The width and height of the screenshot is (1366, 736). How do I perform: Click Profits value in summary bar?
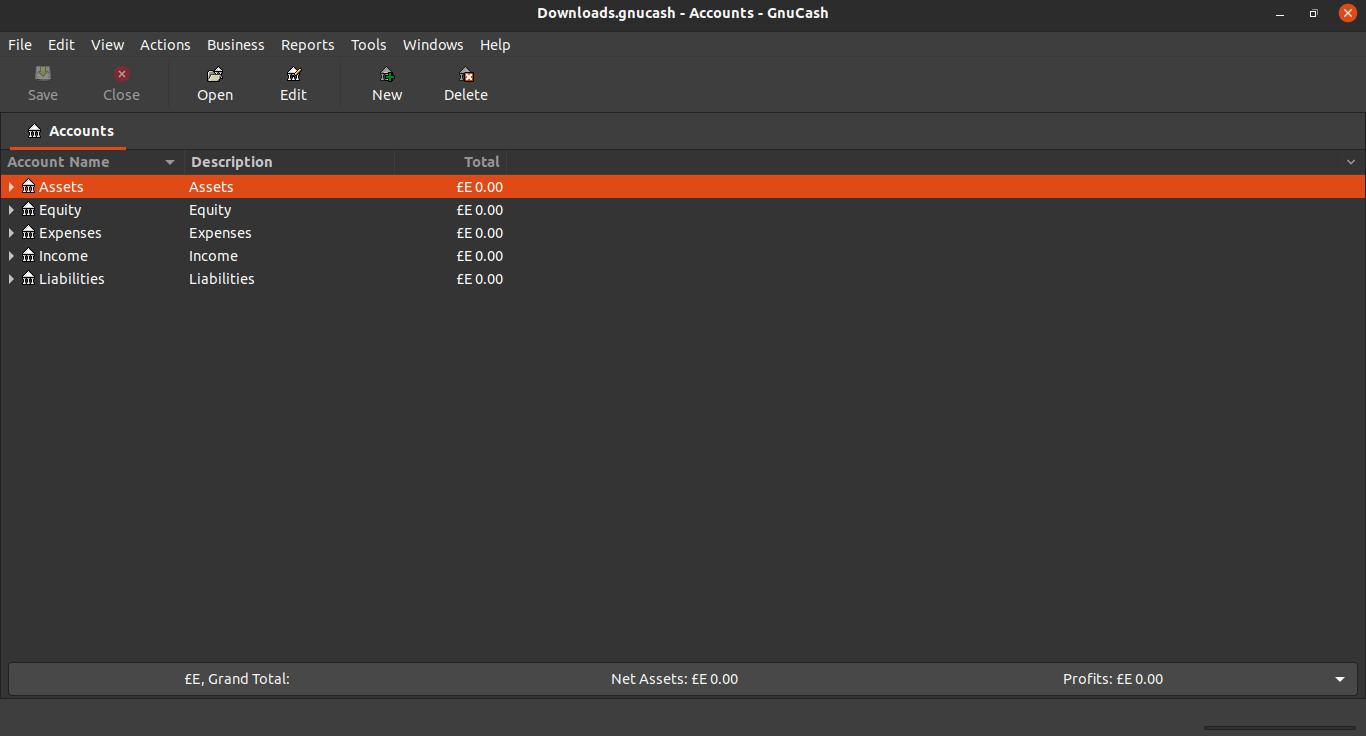tap(1113, 679)
